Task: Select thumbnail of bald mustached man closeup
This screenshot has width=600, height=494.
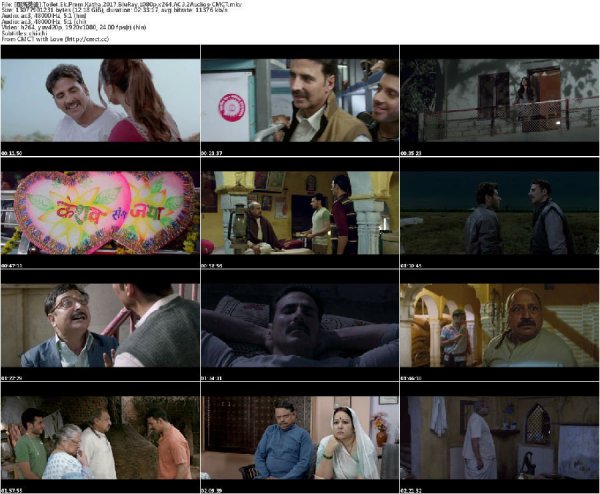Action: [x=499, y=325]
